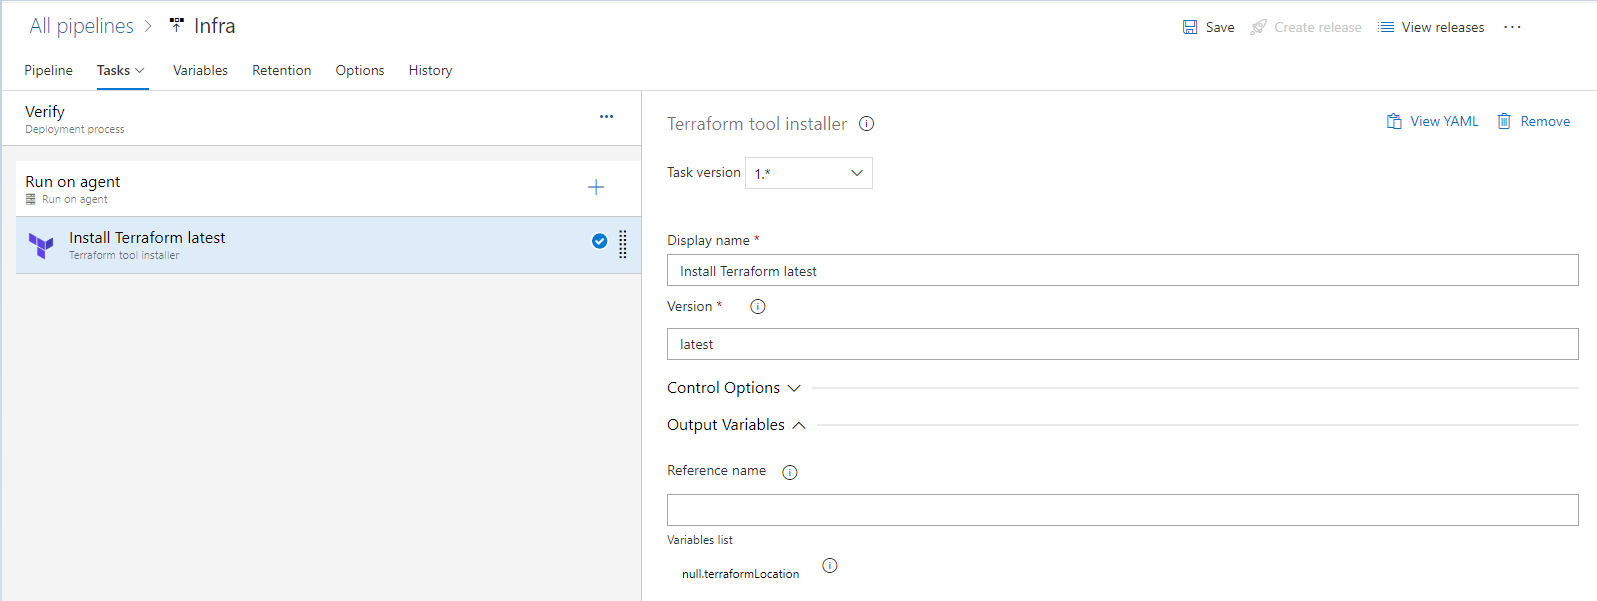Open the Verify stage ellipsis menu

606,117
